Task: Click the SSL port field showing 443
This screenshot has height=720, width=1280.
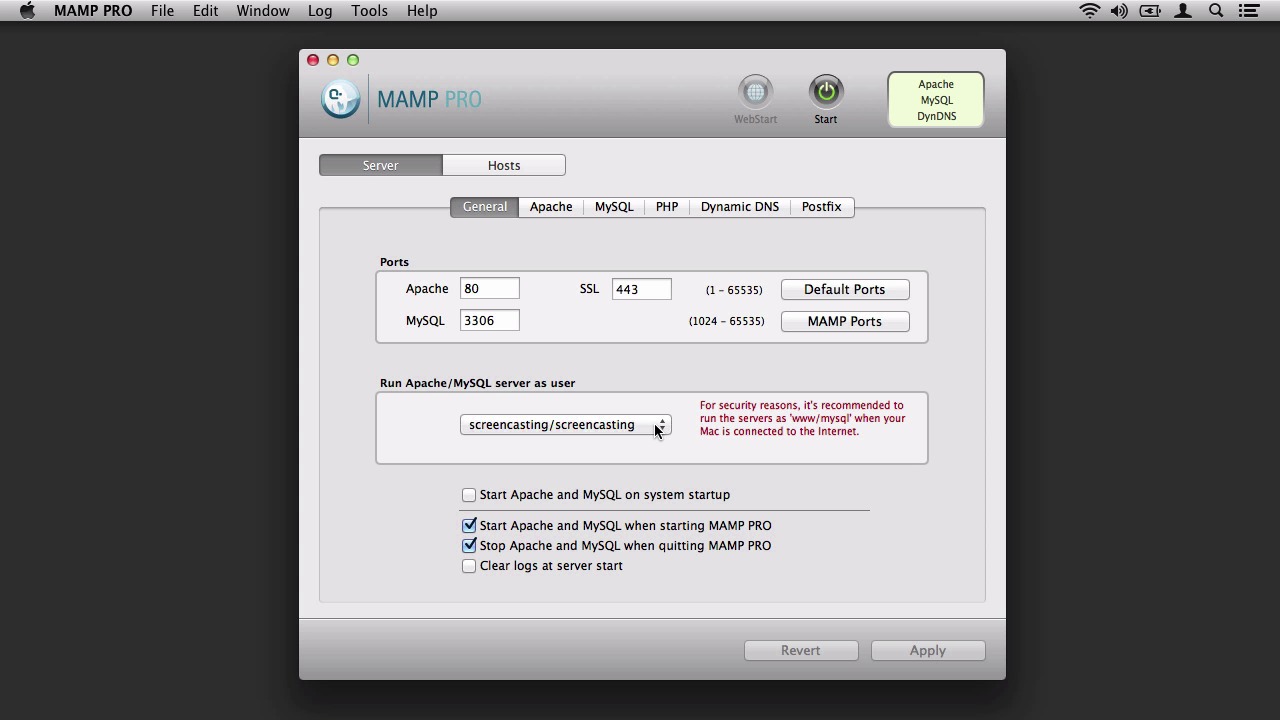Action: (x=642, y=289)
